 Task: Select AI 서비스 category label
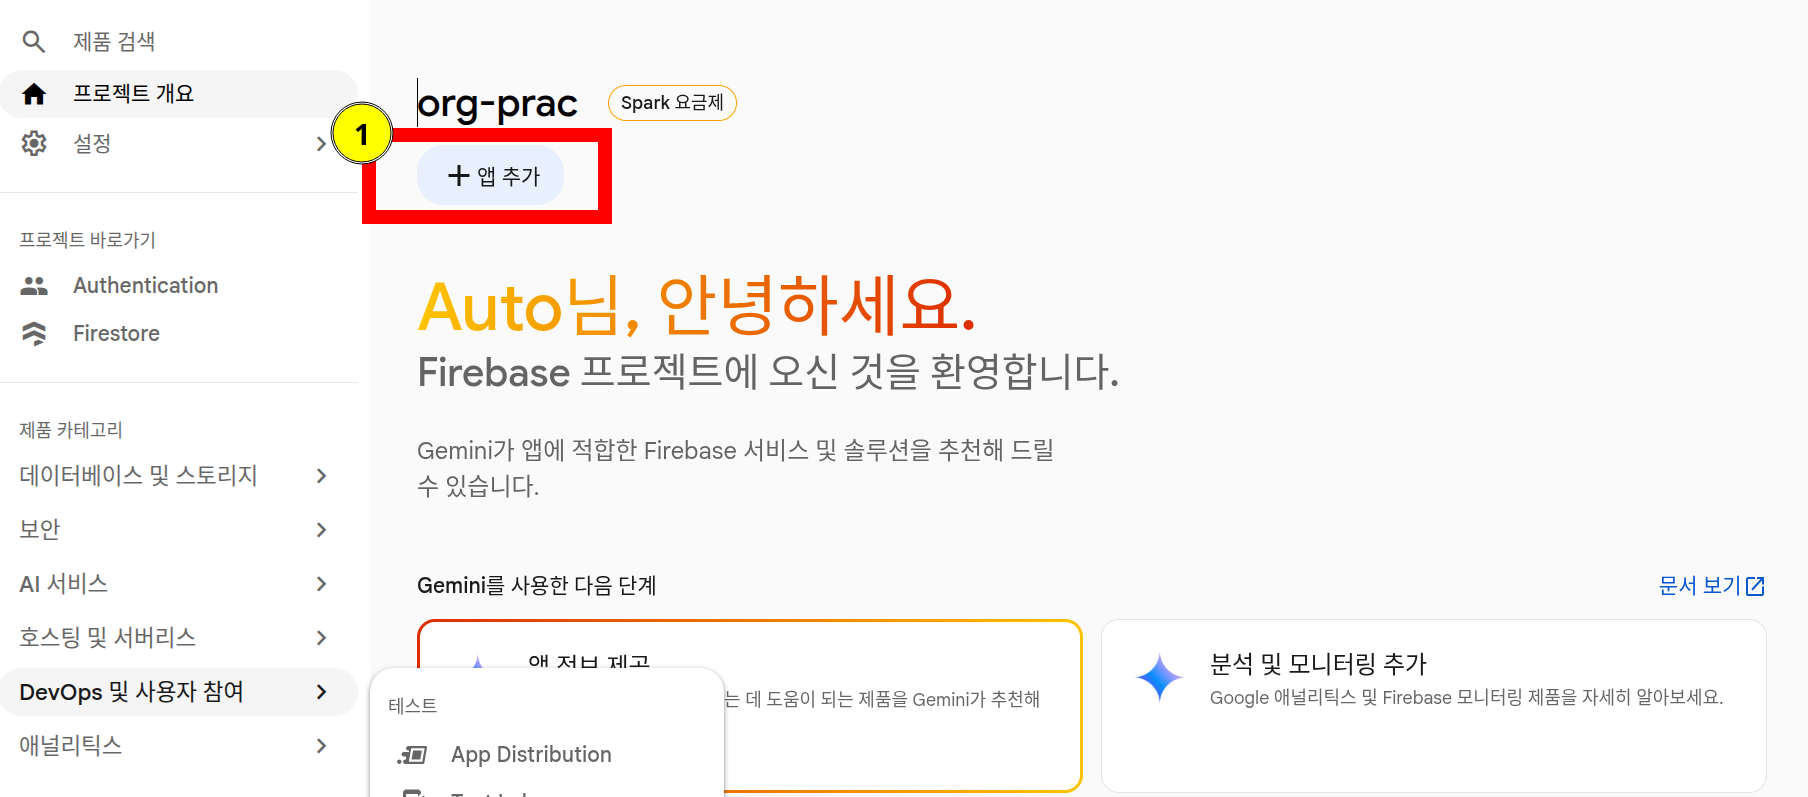64,584
